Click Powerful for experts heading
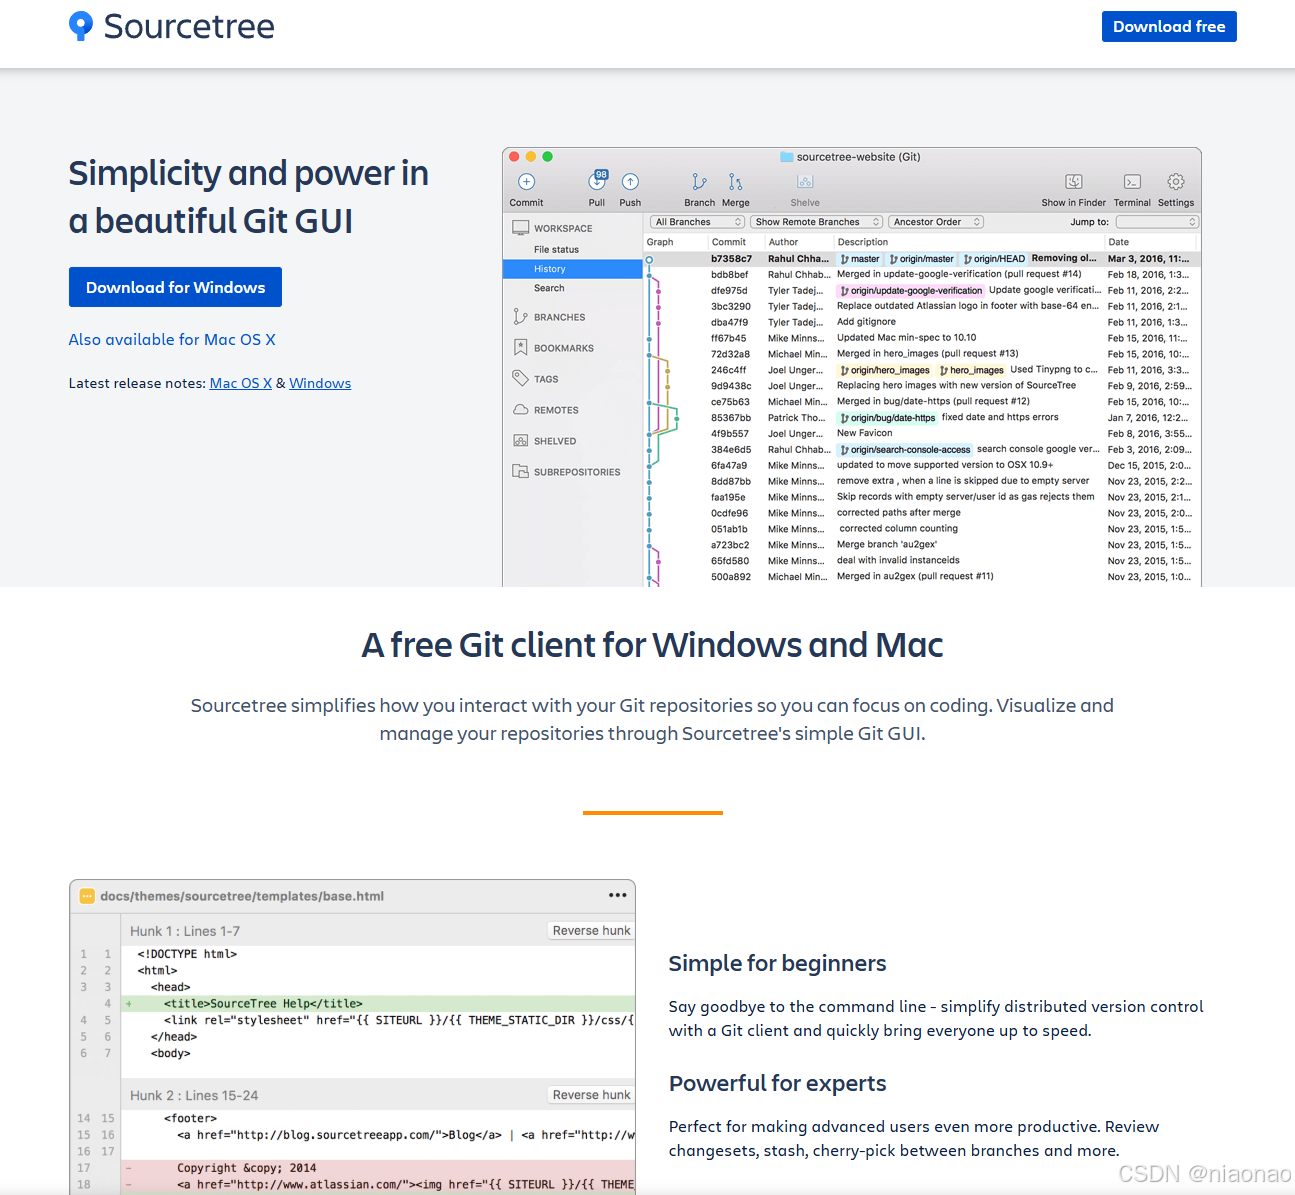Image resolution: width=1295 pixels, height=1195 pixels. (777, 1083)
